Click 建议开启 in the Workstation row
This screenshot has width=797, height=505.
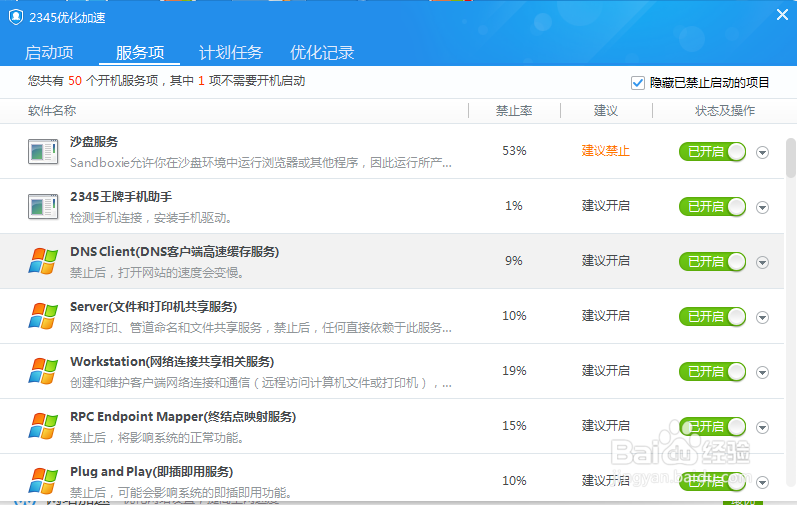(x=605, y=371)
